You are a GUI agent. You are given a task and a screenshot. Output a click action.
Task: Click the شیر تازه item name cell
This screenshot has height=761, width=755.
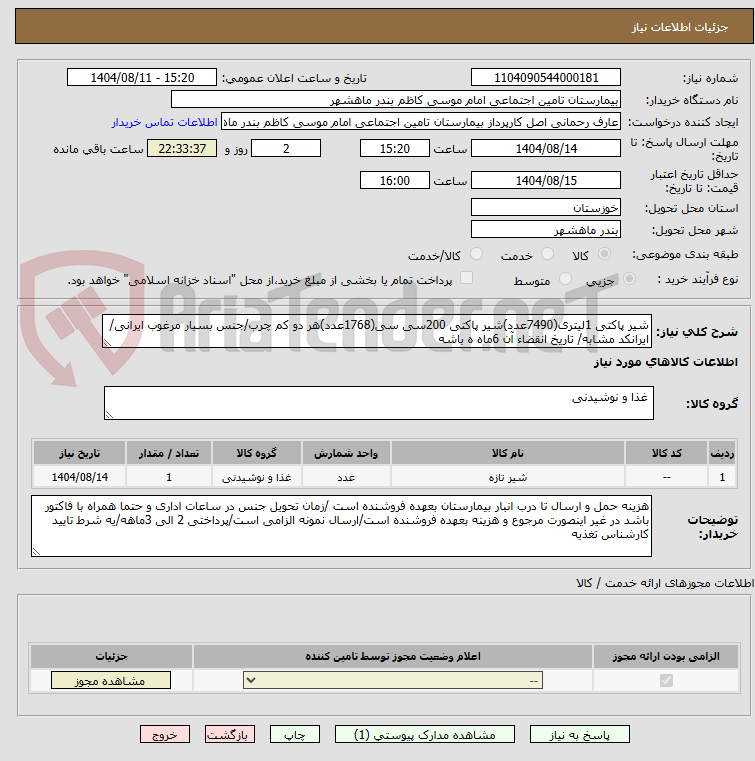[508, 477]
